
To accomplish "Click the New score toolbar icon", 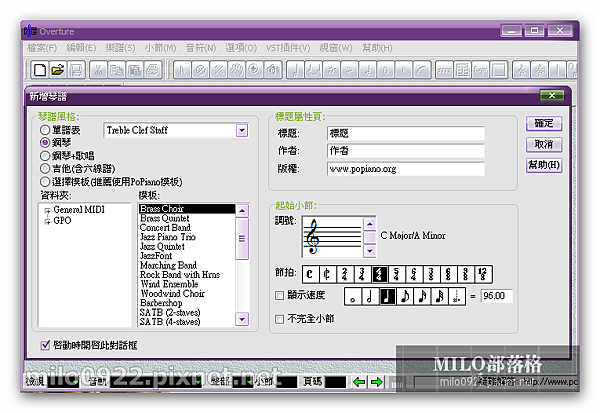I will coord(40,70).
